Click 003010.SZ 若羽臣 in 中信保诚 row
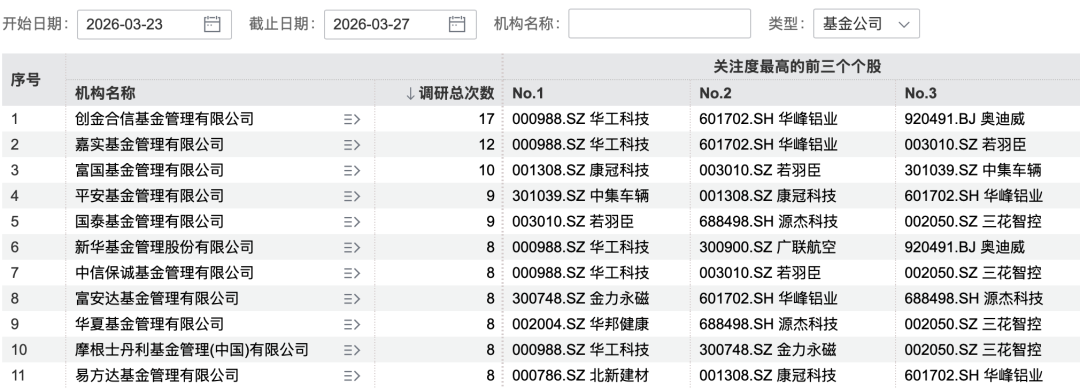 click(x=760, y=273)
